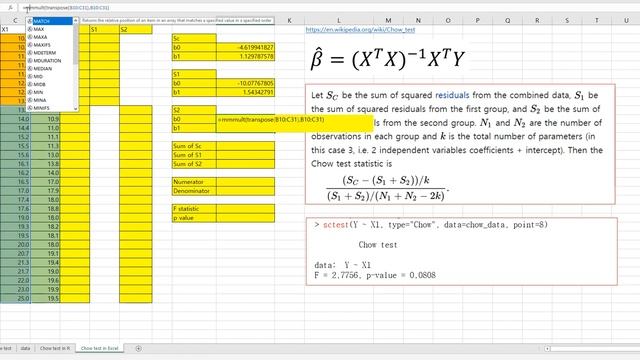Screen dimensions: 640x360
Task: Click the function icon beside MIN
Action: [30, 92]
